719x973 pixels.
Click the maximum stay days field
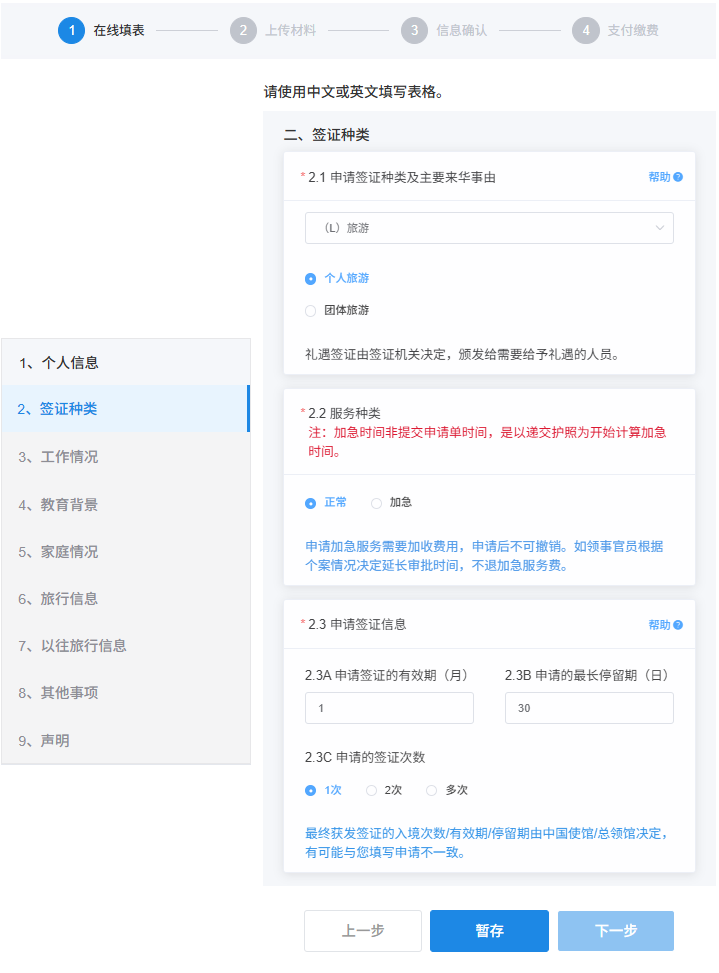pos(589,708)
